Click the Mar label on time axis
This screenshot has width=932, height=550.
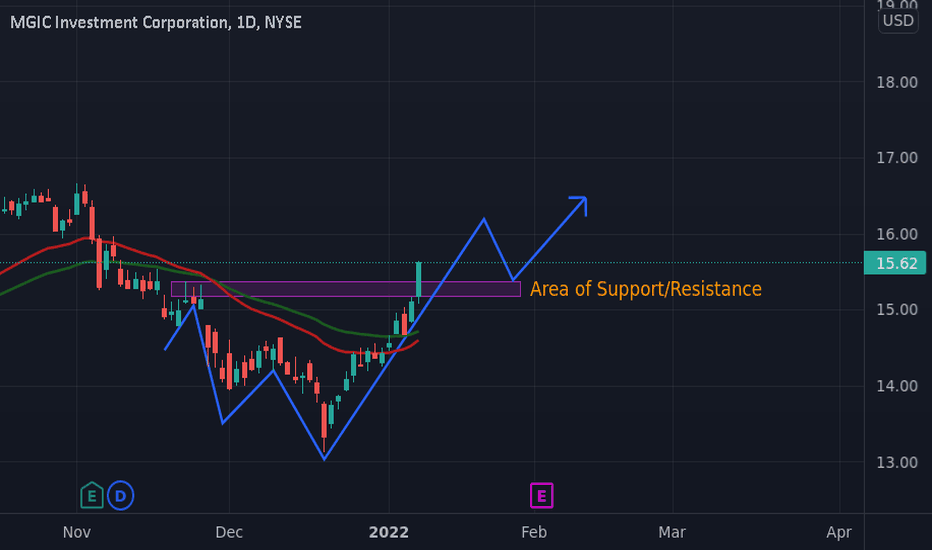pyautogui.click(x=672, y=532)
